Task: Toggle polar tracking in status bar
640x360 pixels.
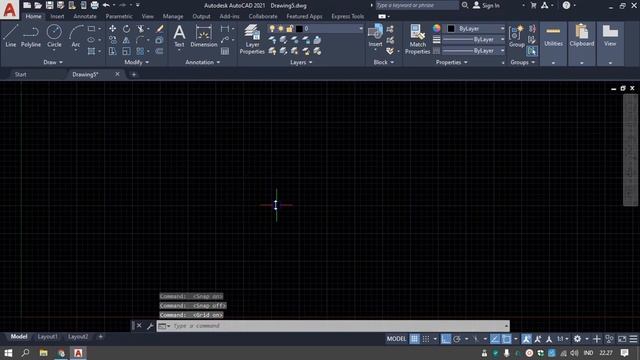Action: 457,339
